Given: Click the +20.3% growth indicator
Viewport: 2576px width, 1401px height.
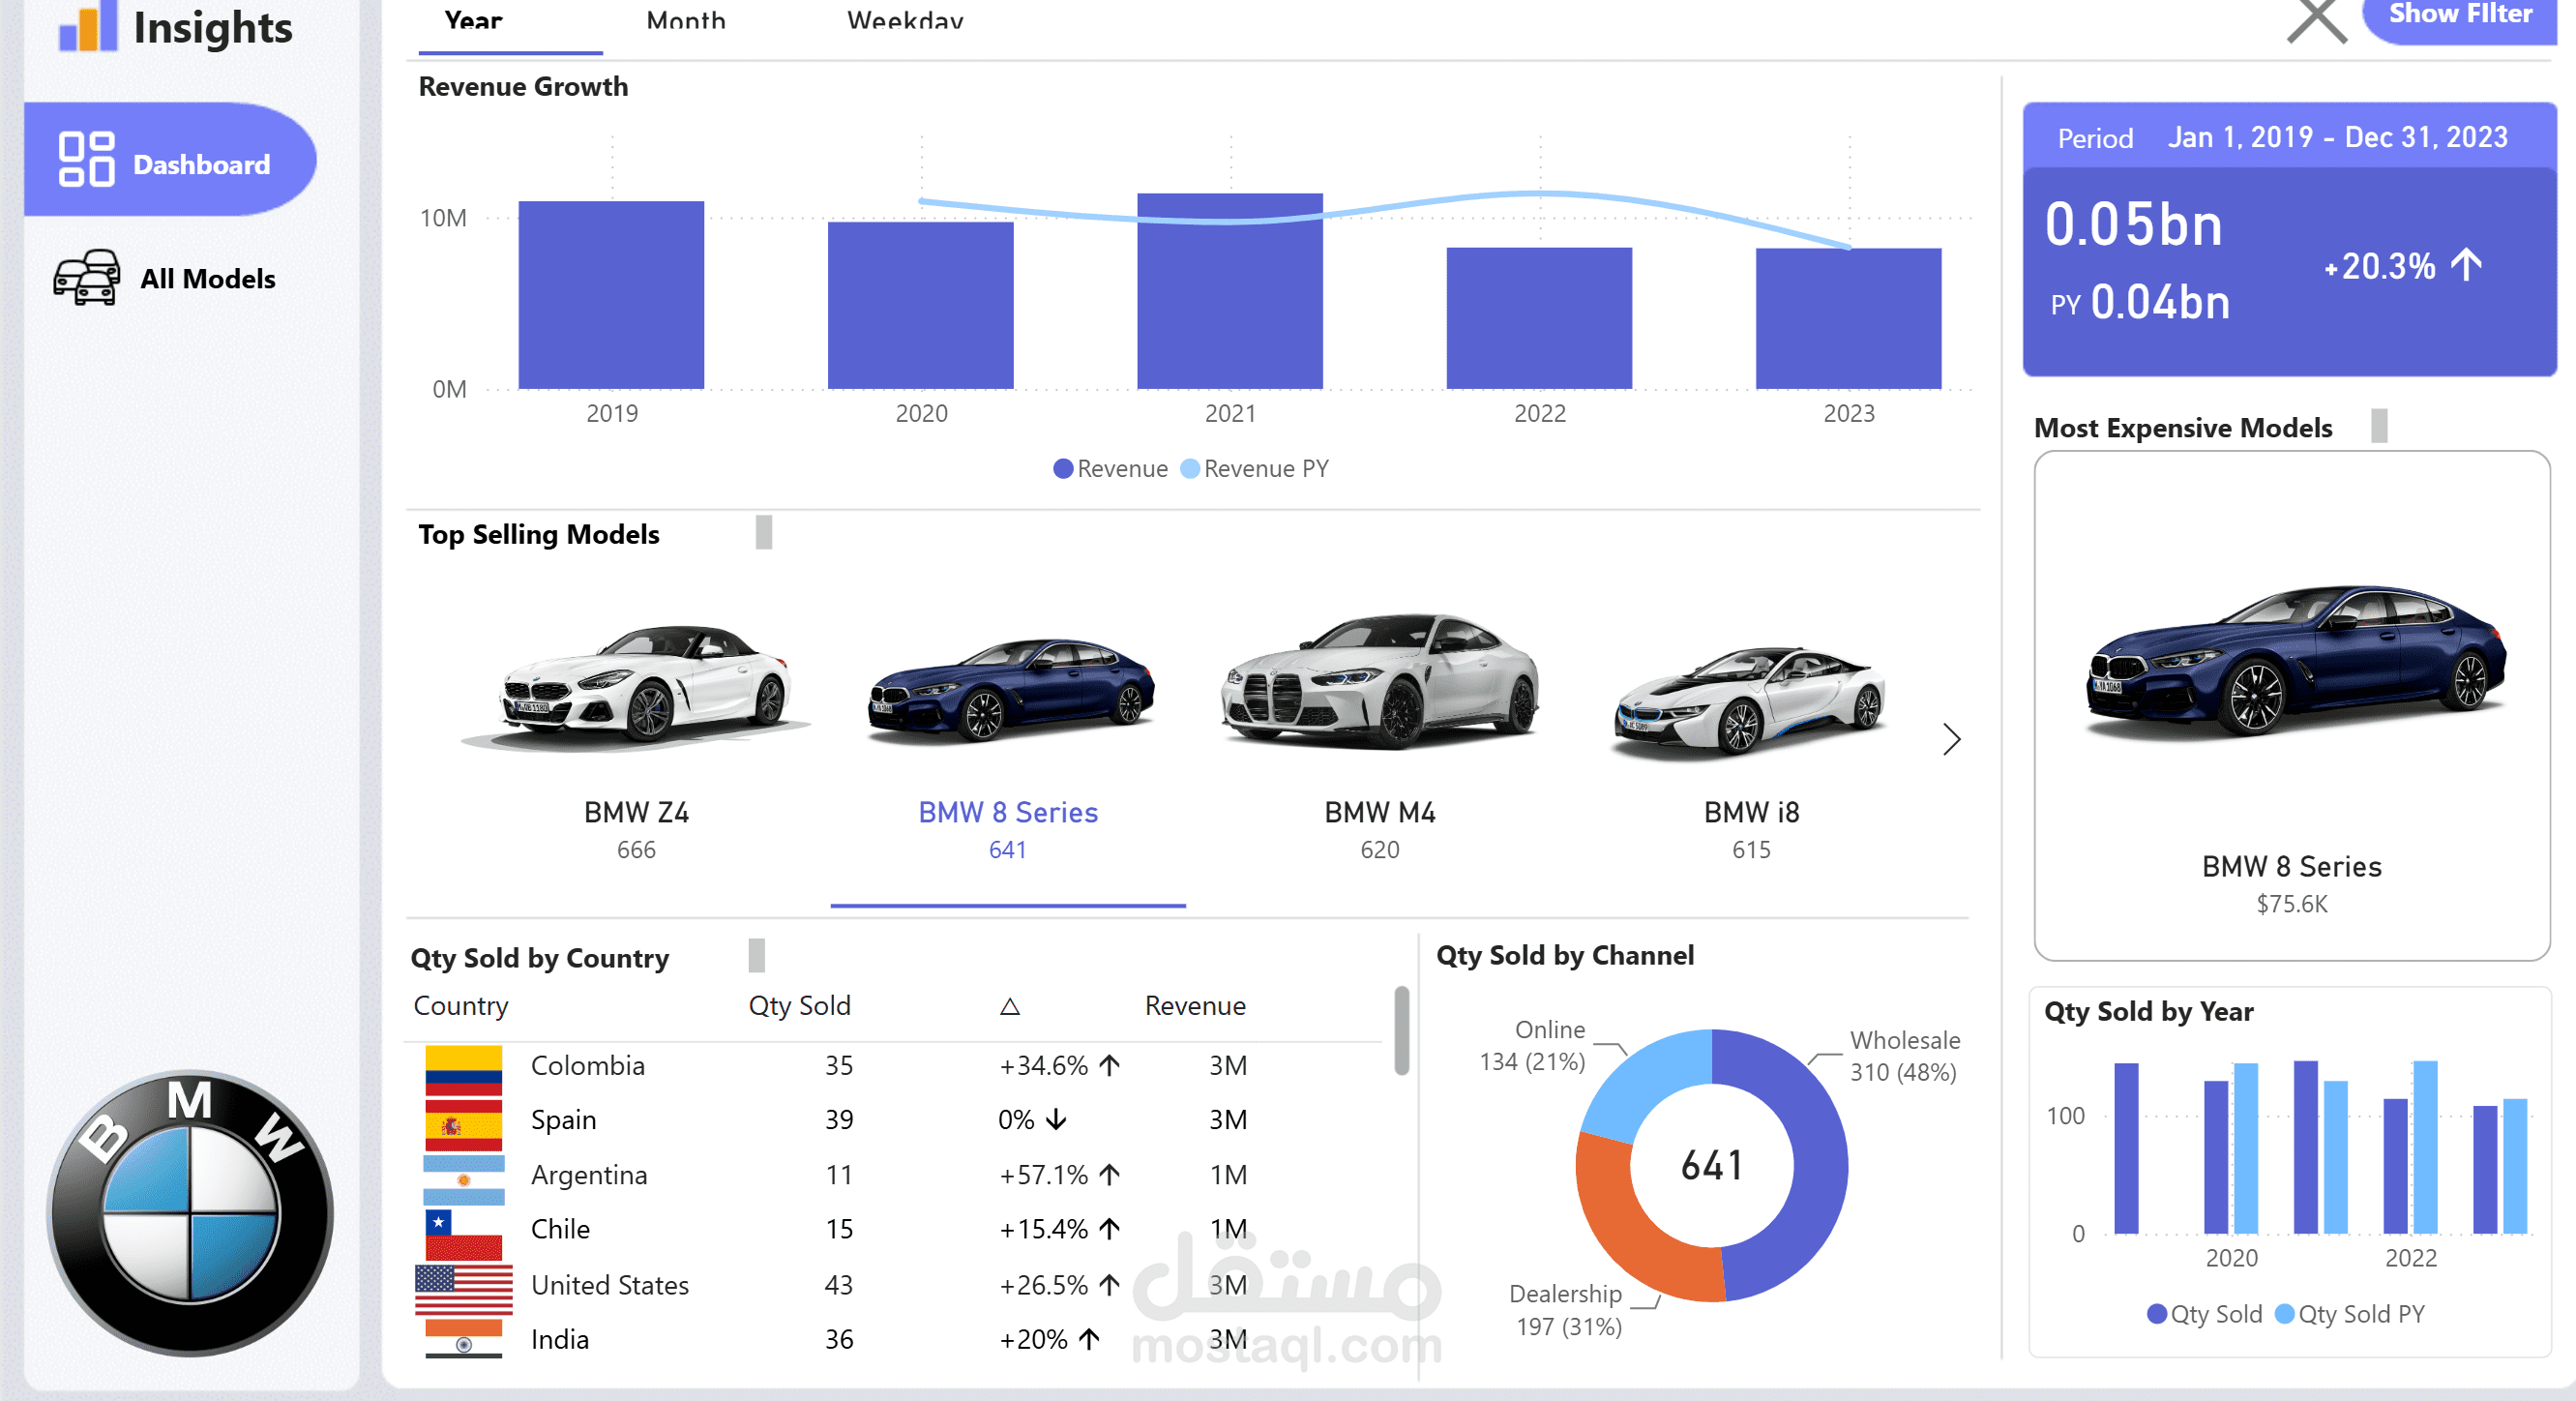Looking at the screenshot, I should tap(2403, 266).
